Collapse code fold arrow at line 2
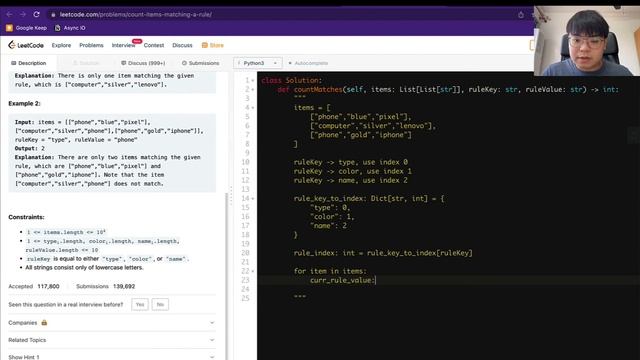The width and height of the screenshot is (640, 360). coord(253,90)
